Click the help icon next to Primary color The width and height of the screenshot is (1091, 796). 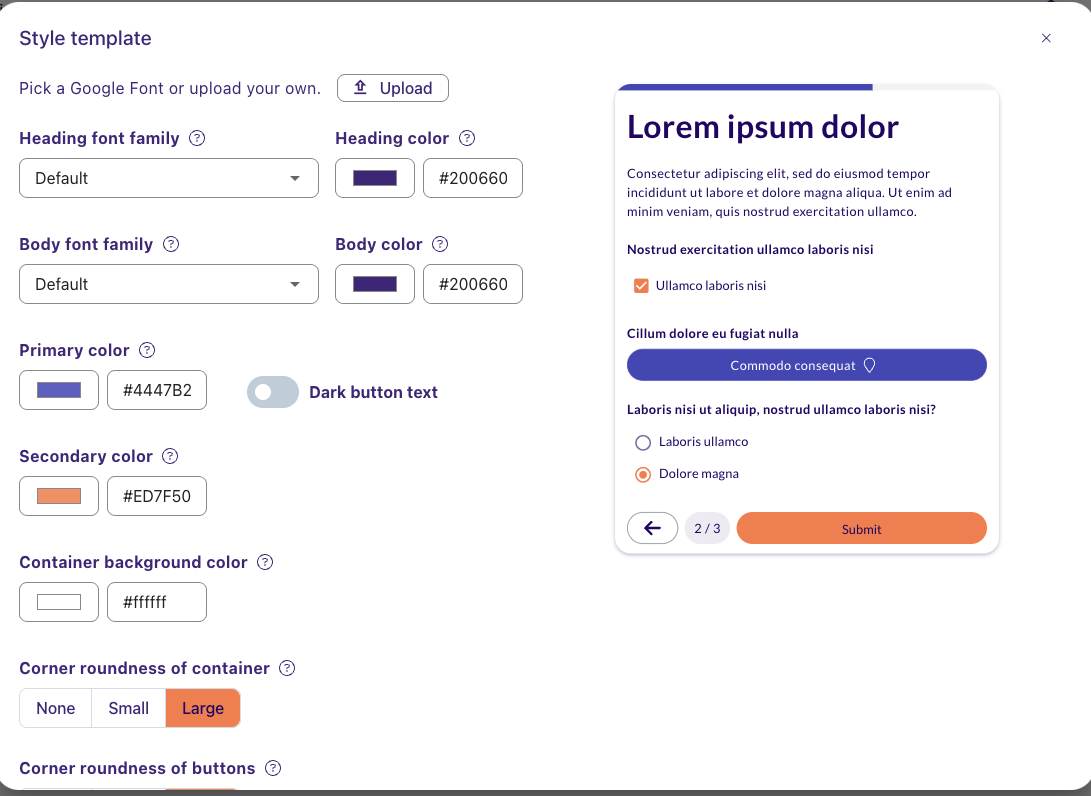147,350
